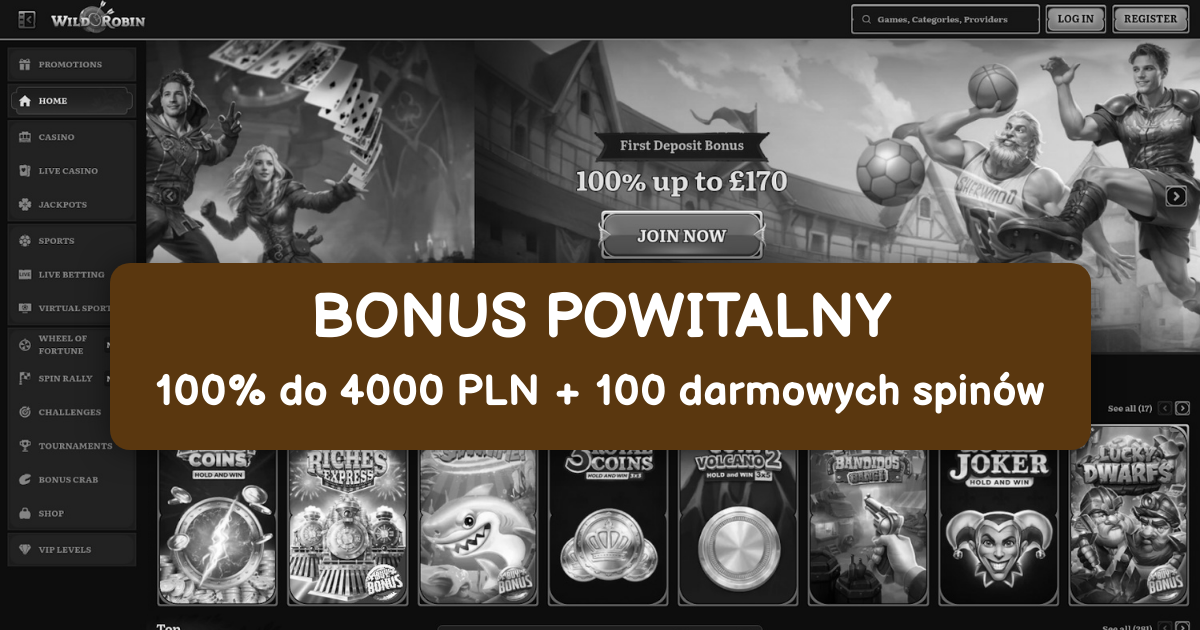Screen dimensions: 1200x630
Task: Click the Tournaments trophy icon
Action: pyautogui.click(x=25, y=446)
